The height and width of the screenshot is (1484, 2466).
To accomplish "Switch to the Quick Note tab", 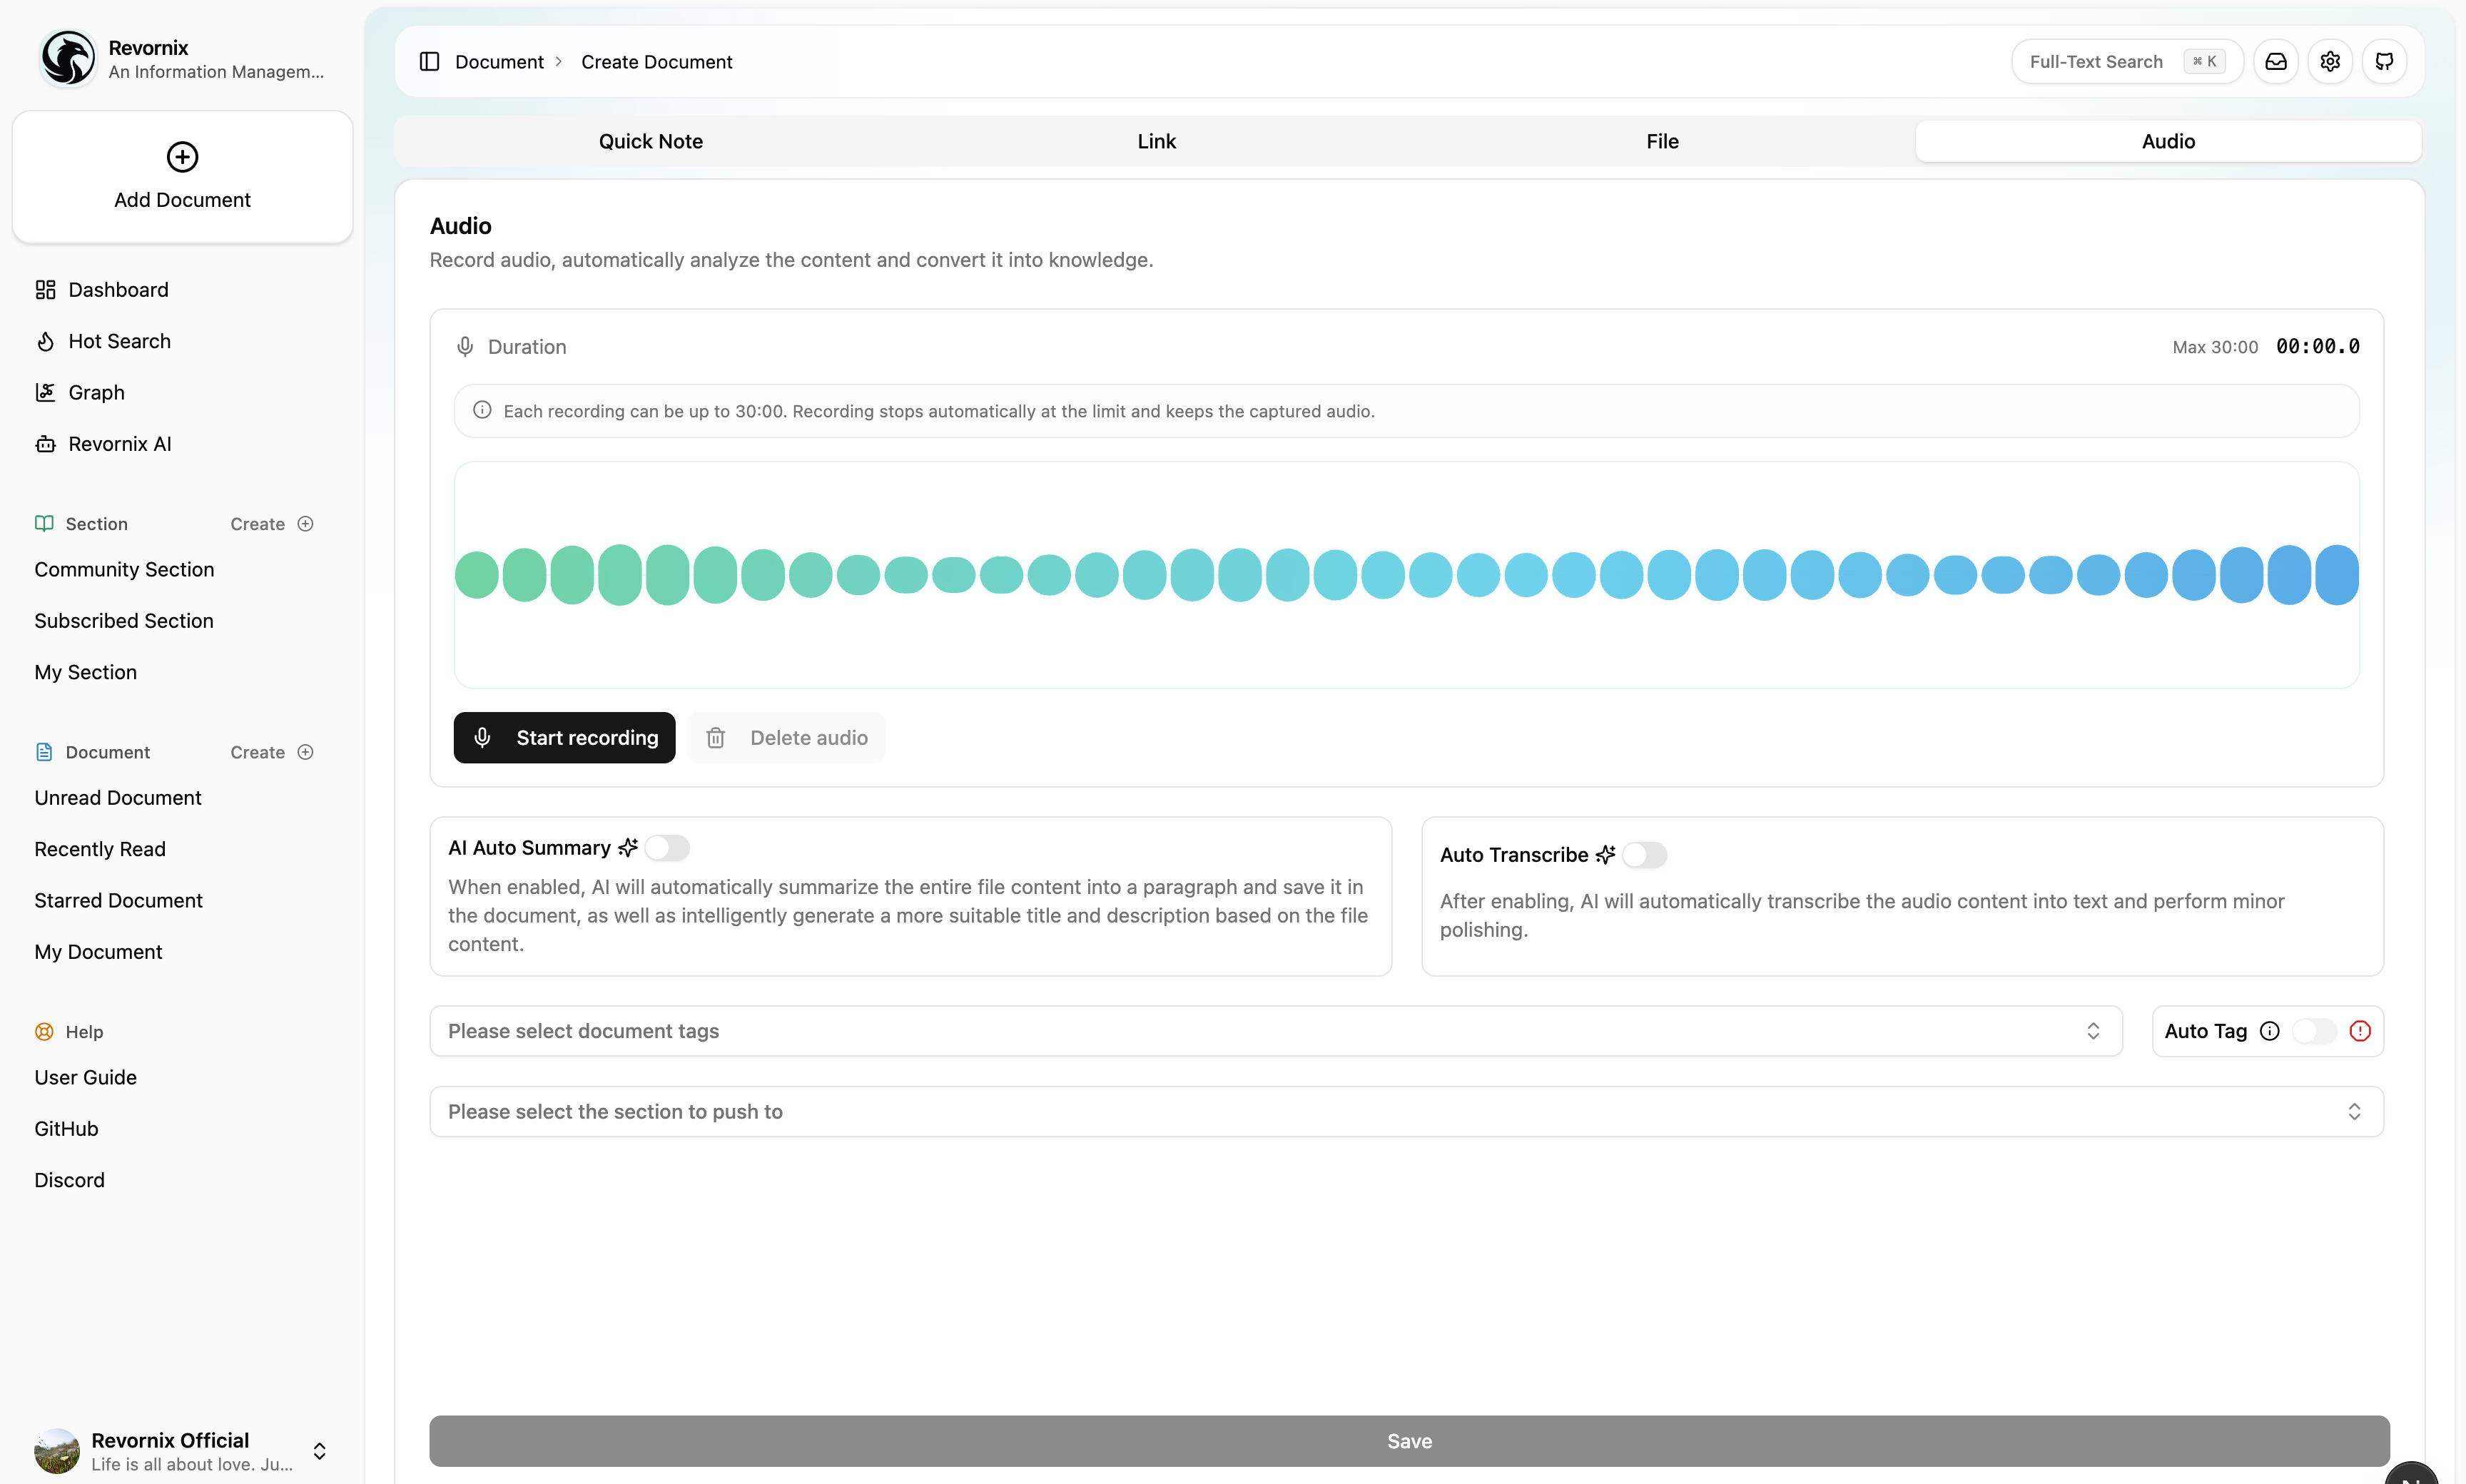I will 651,141.
